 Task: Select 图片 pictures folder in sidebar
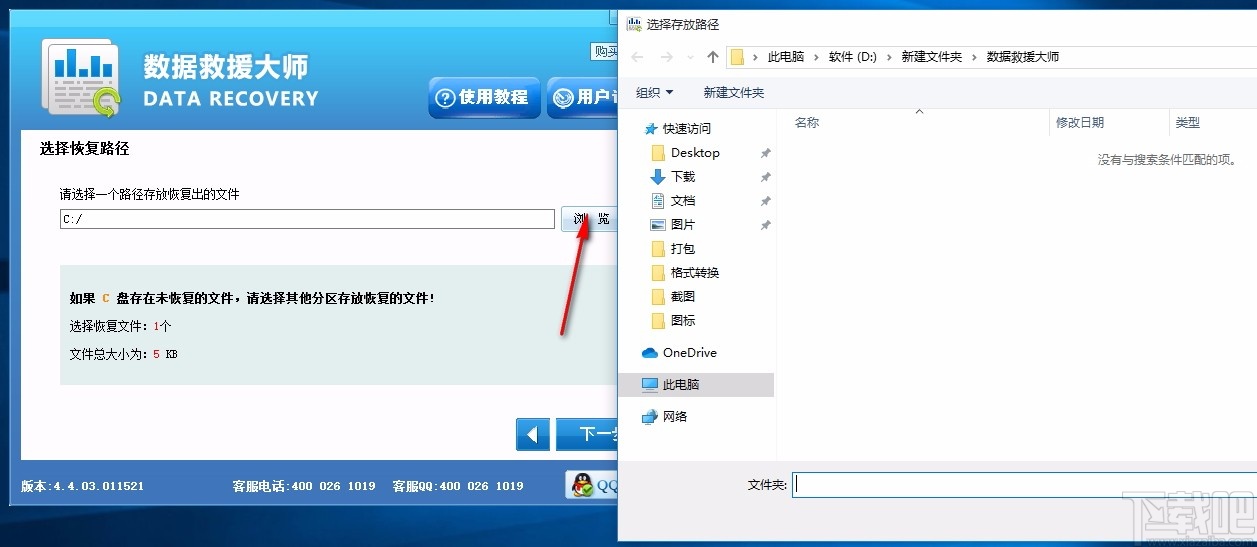pyautogui.click(x=683, y=224)
